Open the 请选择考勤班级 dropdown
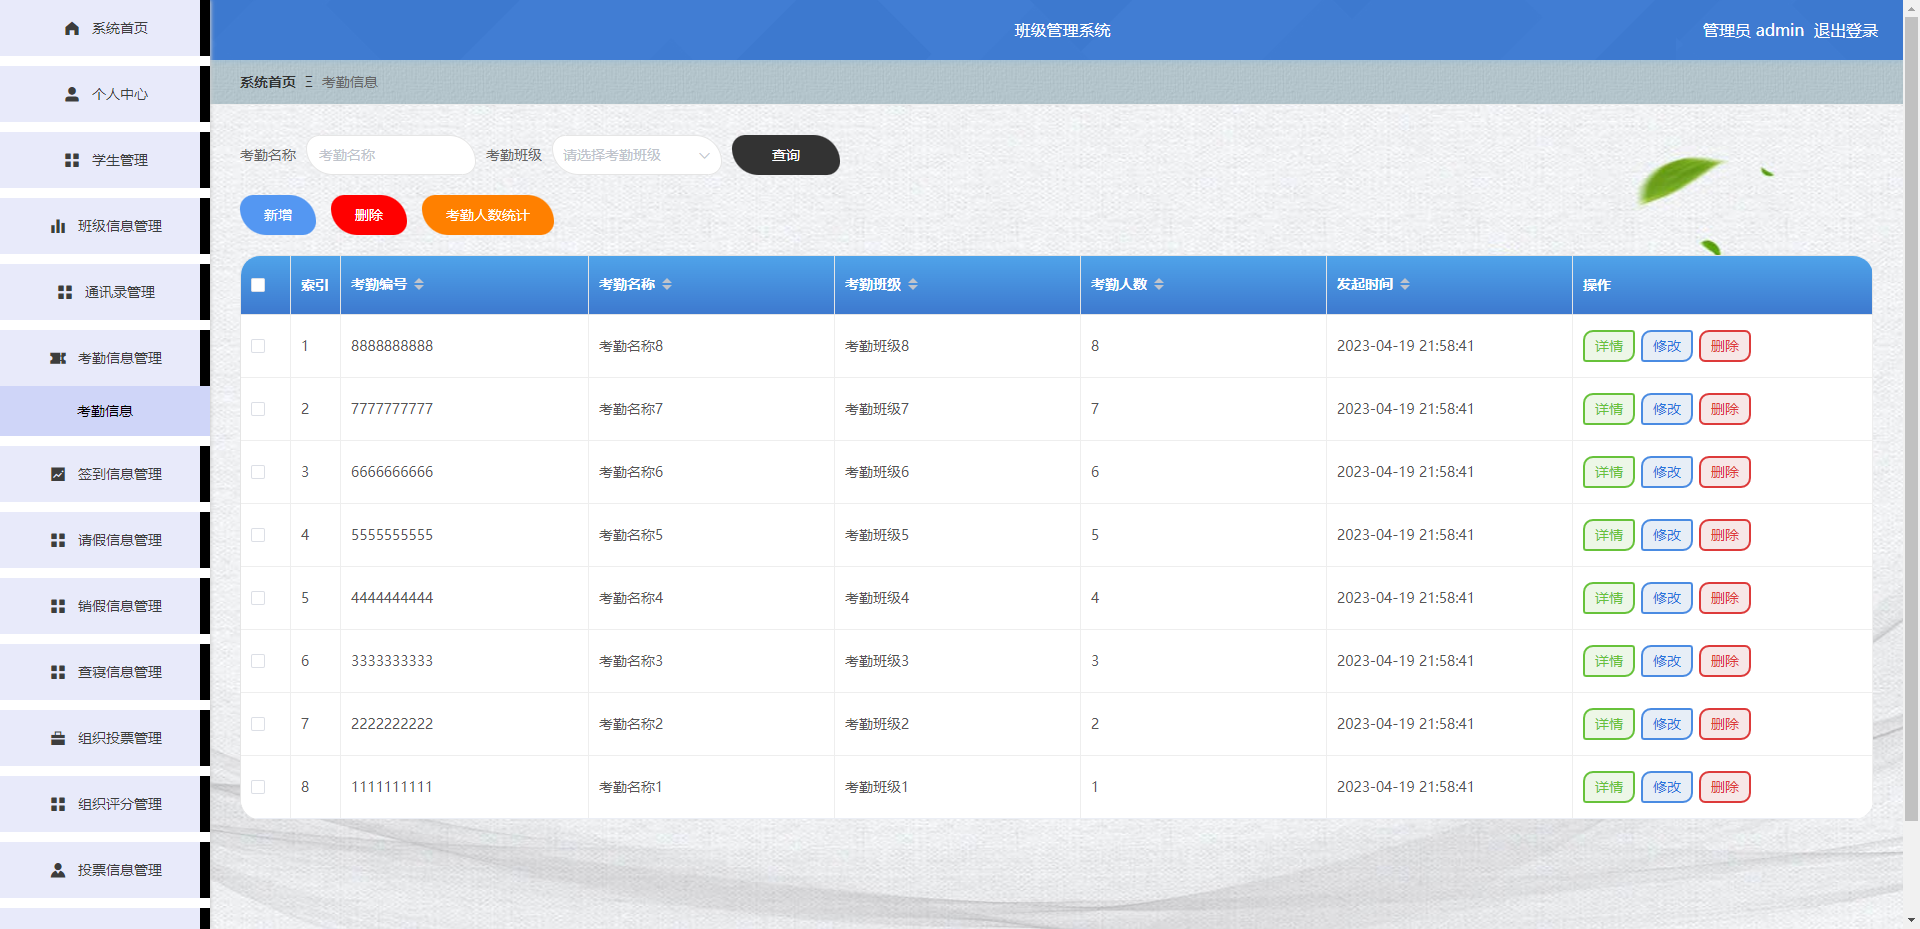 coord(637,155)
